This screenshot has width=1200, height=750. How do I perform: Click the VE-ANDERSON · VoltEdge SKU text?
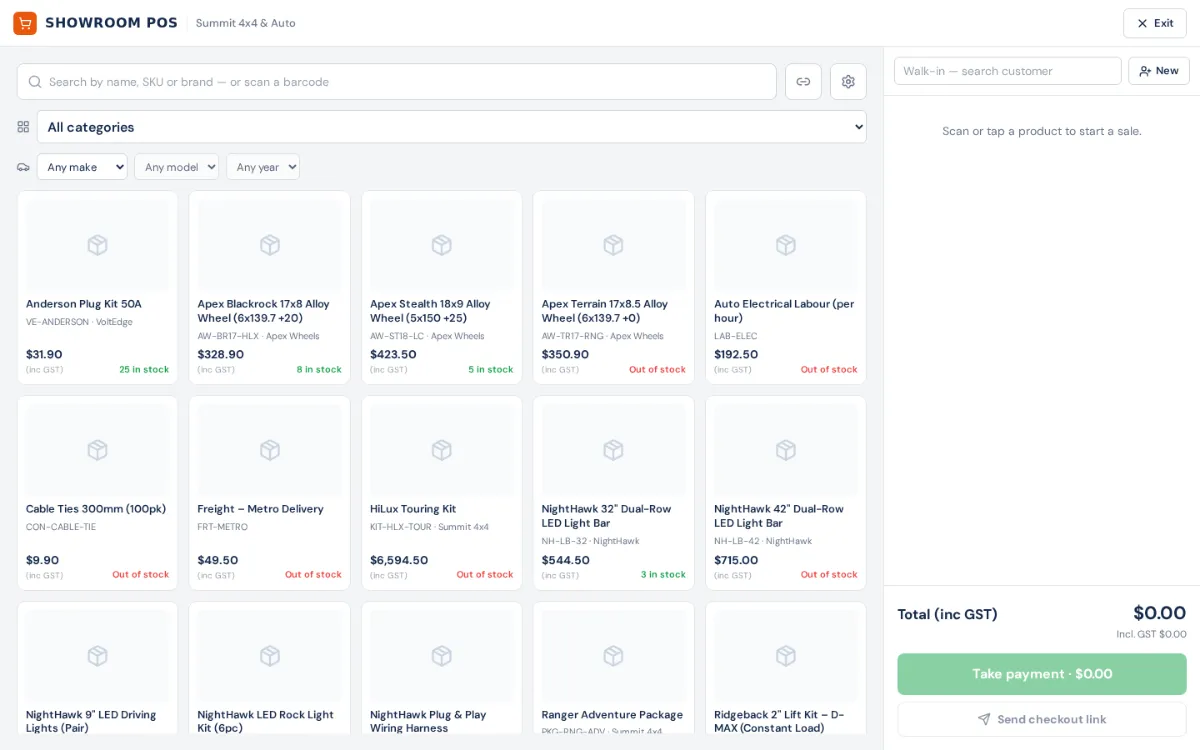(x=79, y=322)
